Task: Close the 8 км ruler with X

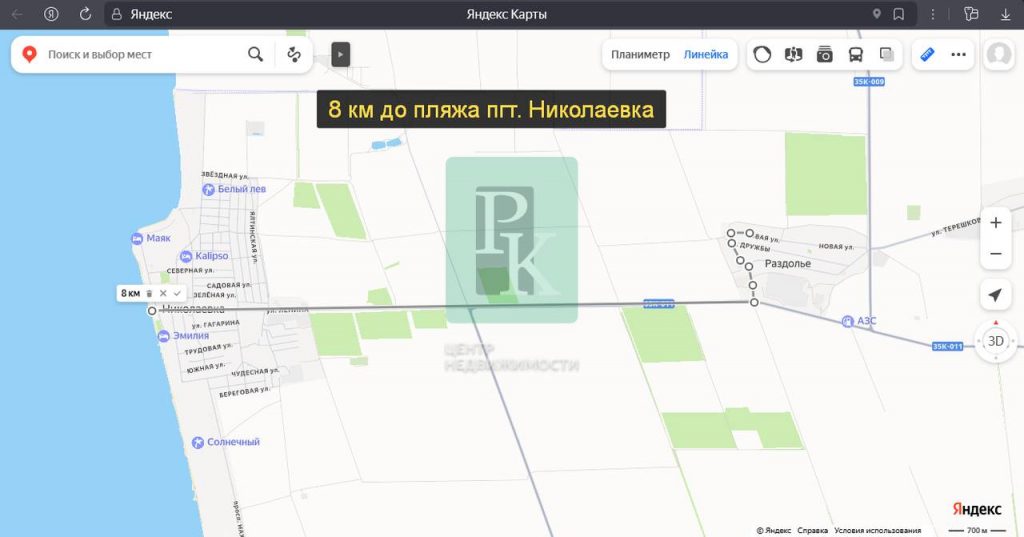Action: coord(163,293)
